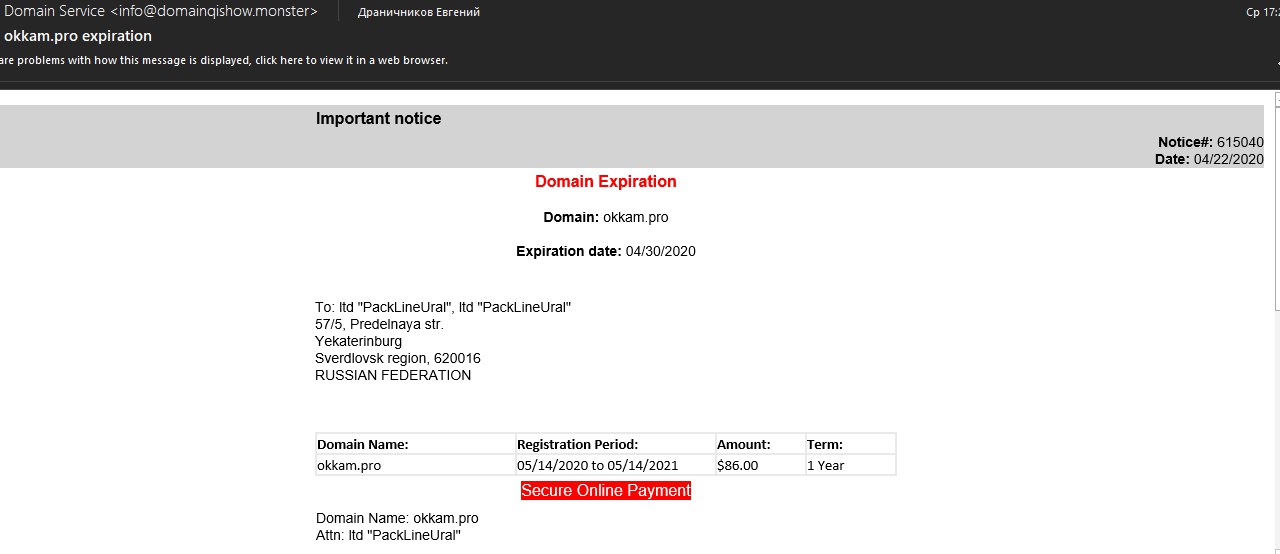Screen dimensions: 1280x554
Task: Click the red Secure Online Payment button
Action: (x=606, y=491)
